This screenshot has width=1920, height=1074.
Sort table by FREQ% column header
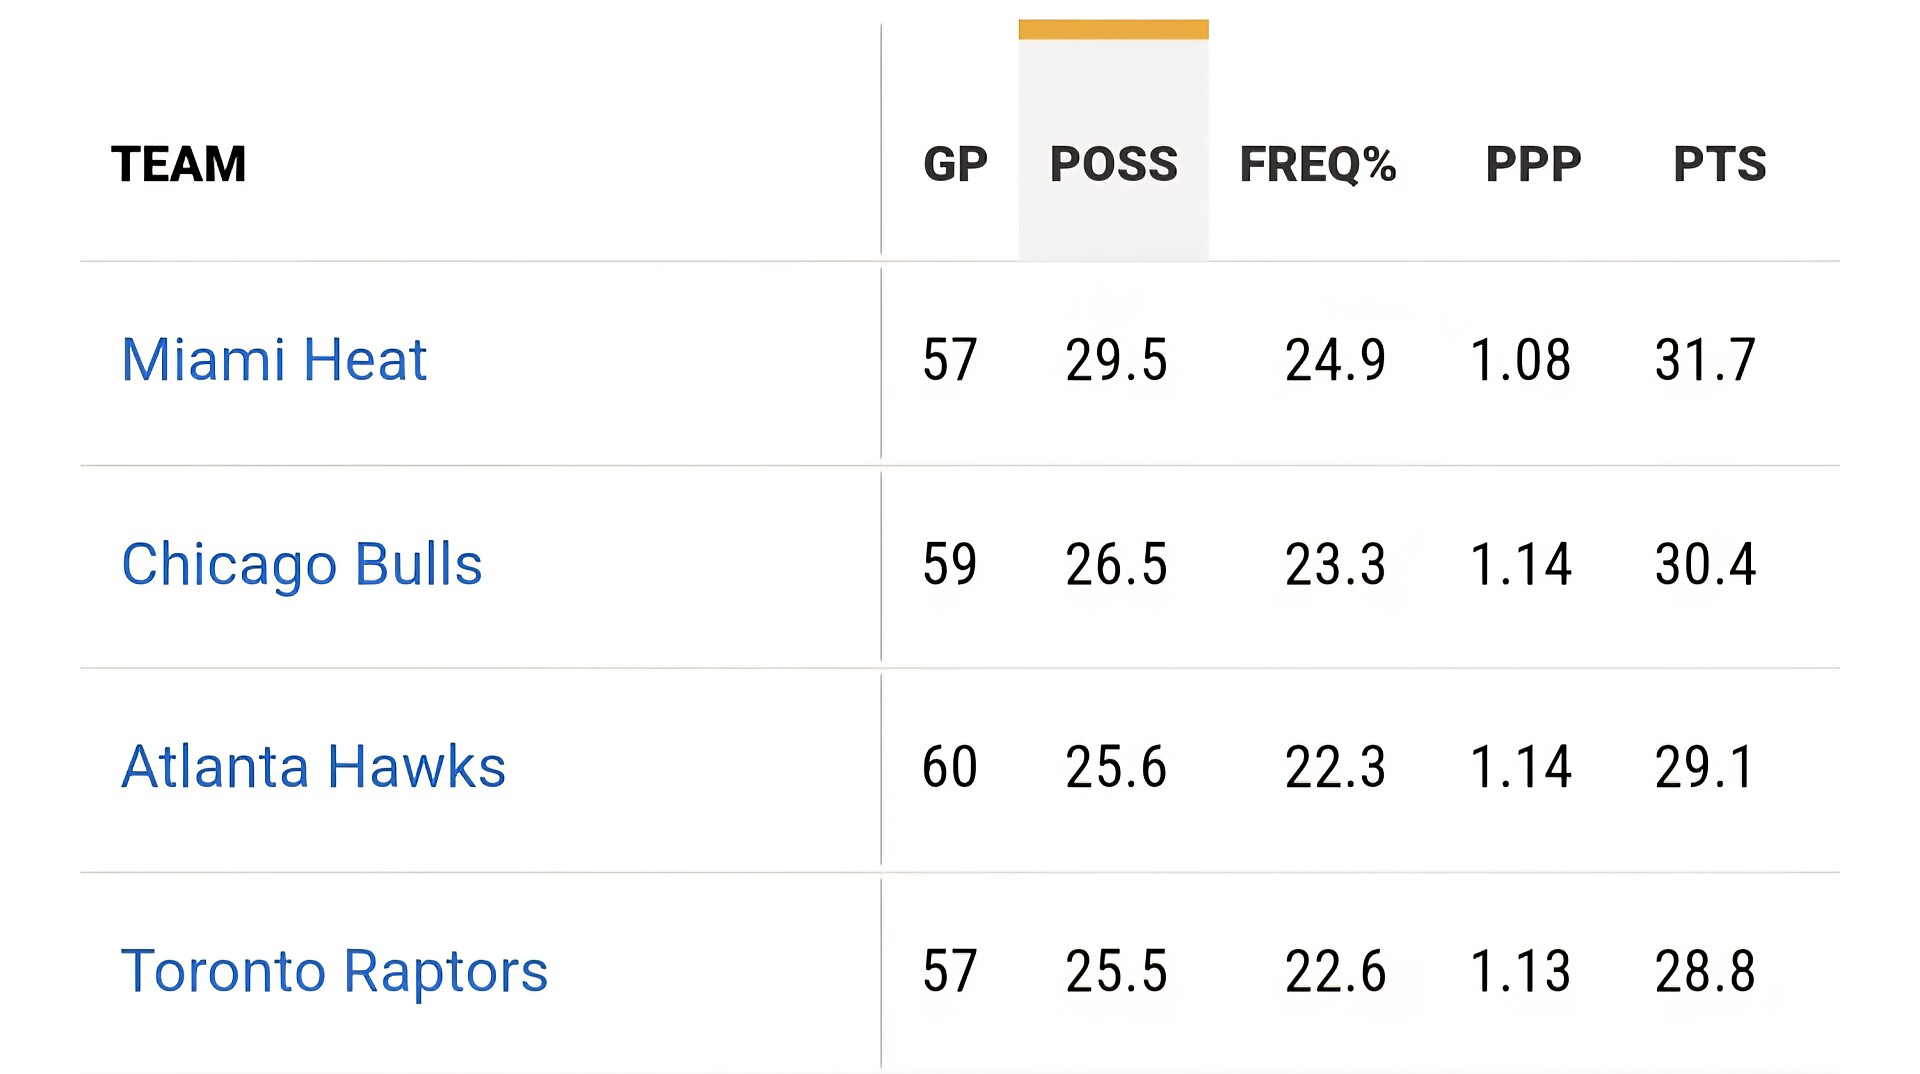1317,164
